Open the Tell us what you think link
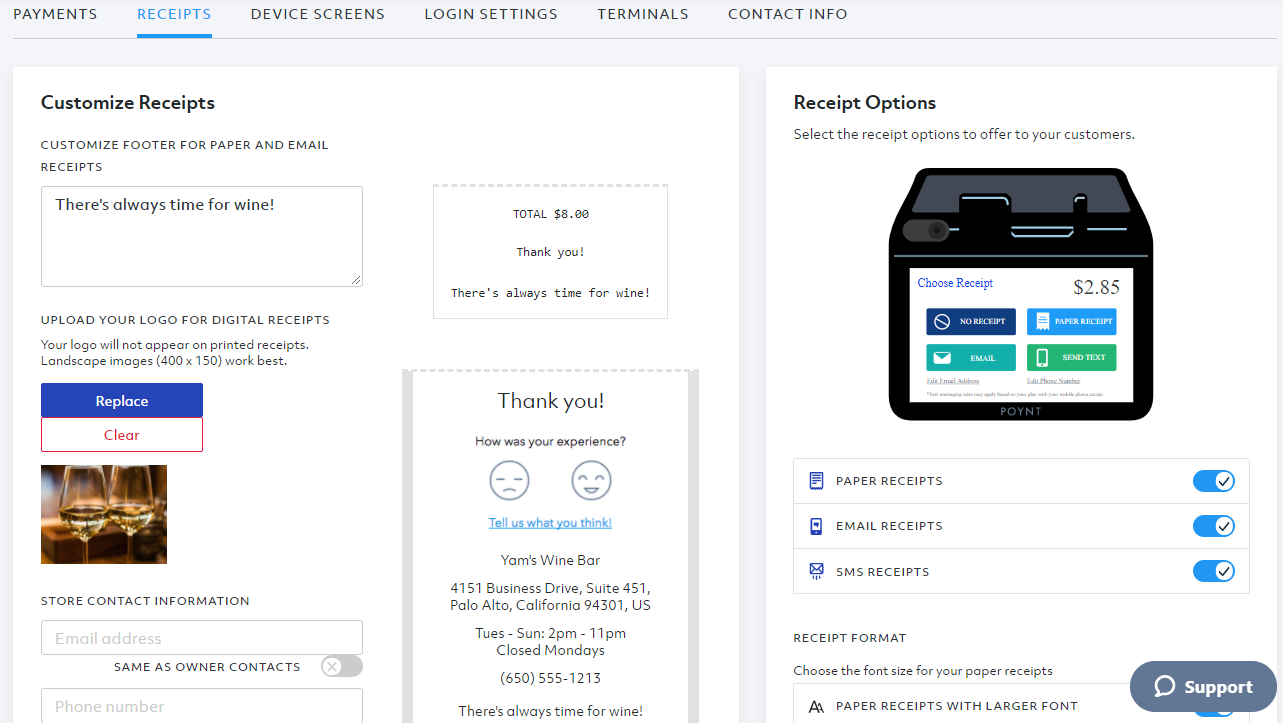Image resolution: width=1283 pixels, height=723 pixels. pos(550,523)
